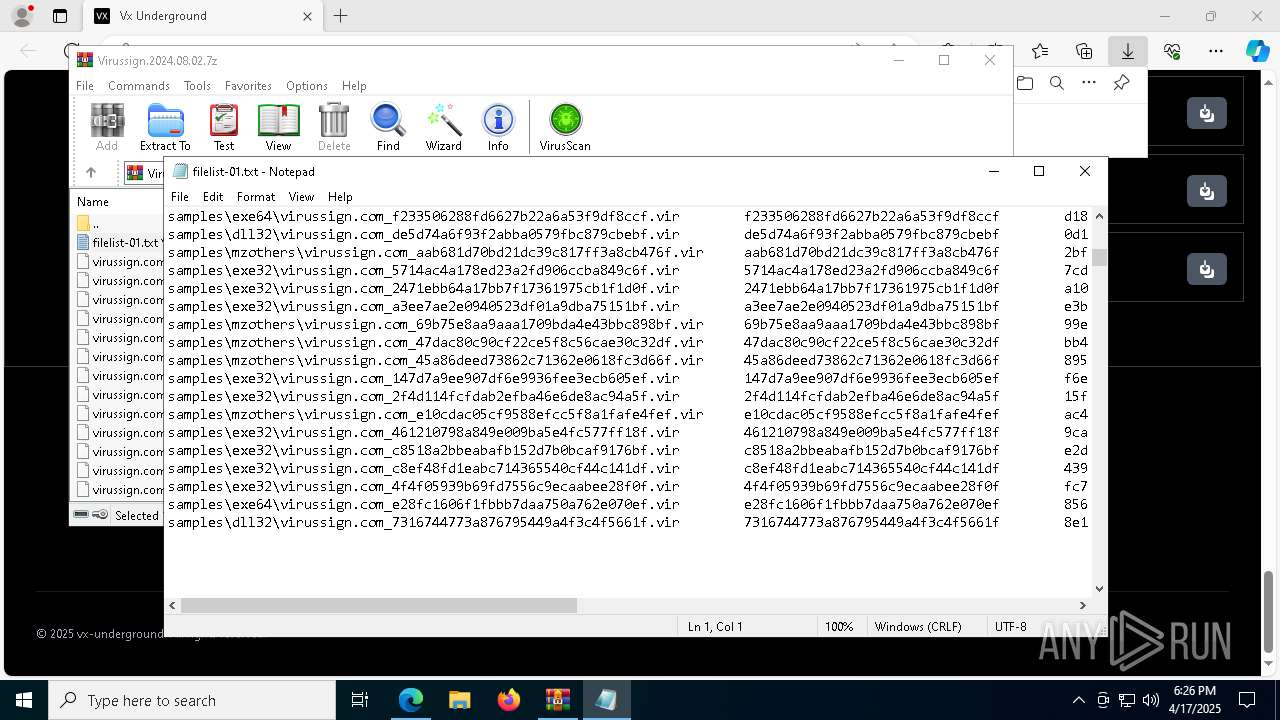
Task: Click line with e28fc1606f1fbbb7daa750a762e070ef.vir
Action: point(627,504)
